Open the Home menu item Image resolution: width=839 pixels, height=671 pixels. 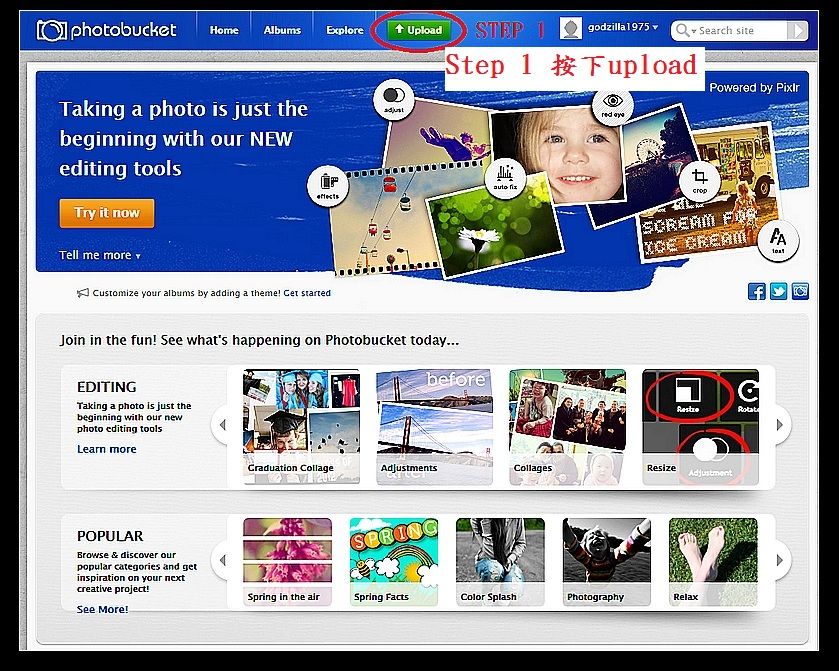pyautogui.click(x=224, y=30)
